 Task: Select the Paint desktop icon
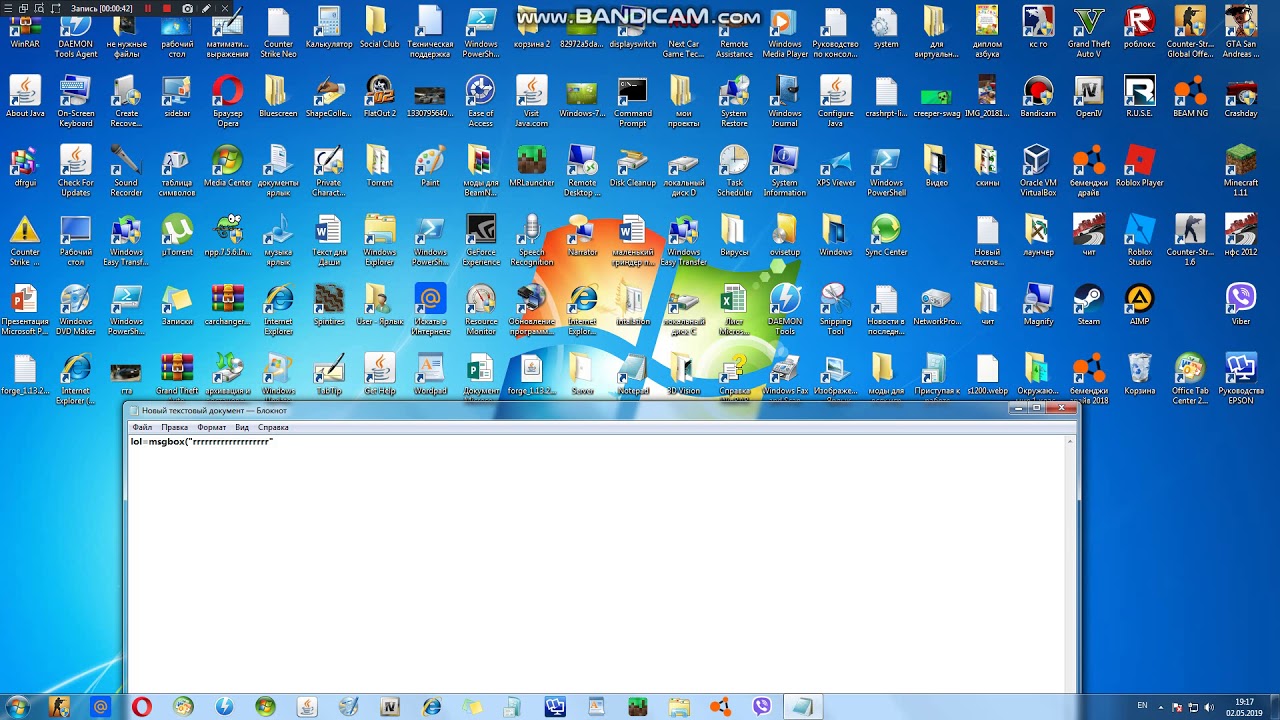click(x=430, y=166)
